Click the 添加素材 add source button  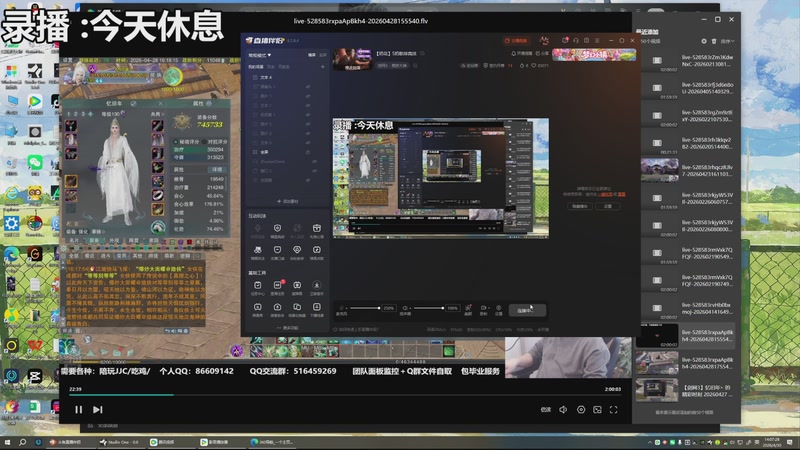[287, 202]
